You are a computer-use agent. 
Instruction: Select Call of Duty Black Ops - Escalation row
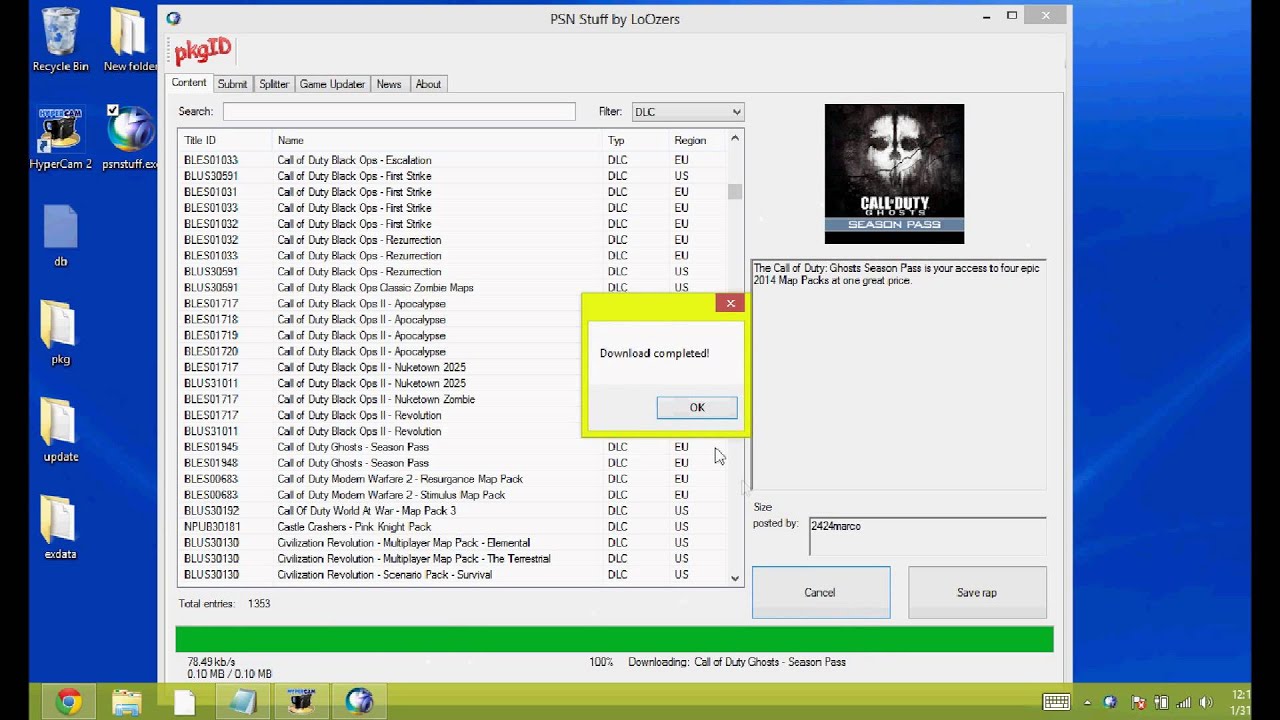[453, 160]
